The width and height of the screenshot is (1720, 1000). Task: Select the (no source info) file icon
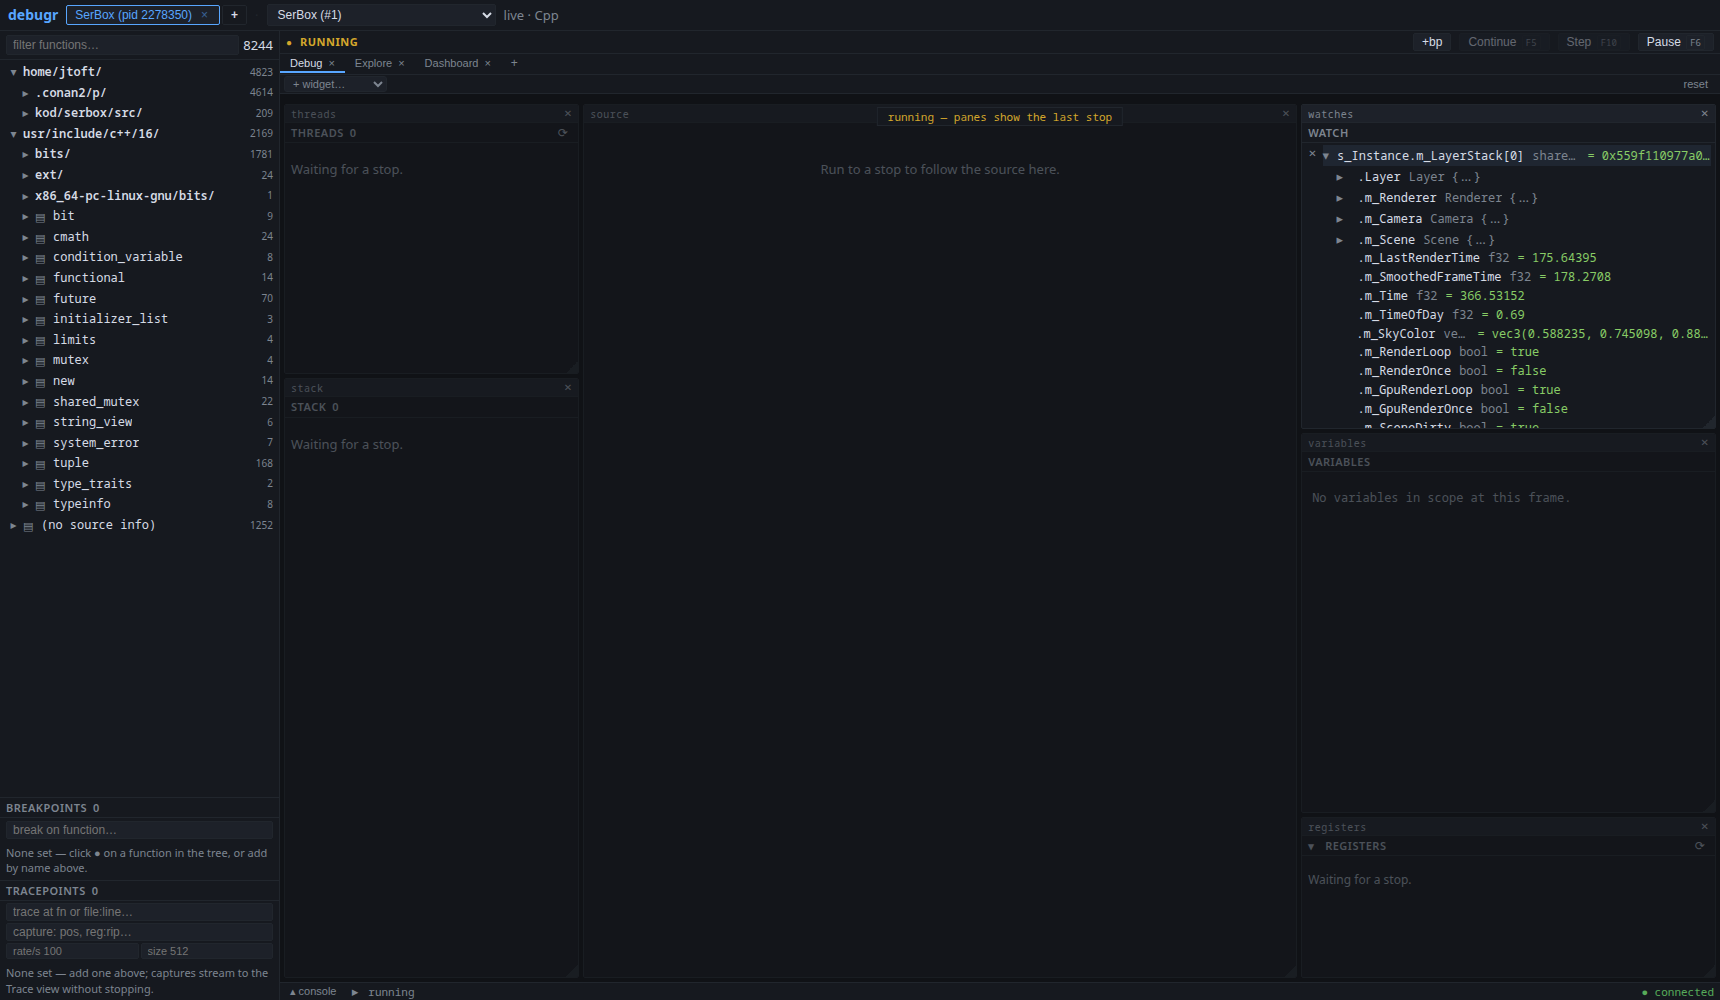click(28, 526)
